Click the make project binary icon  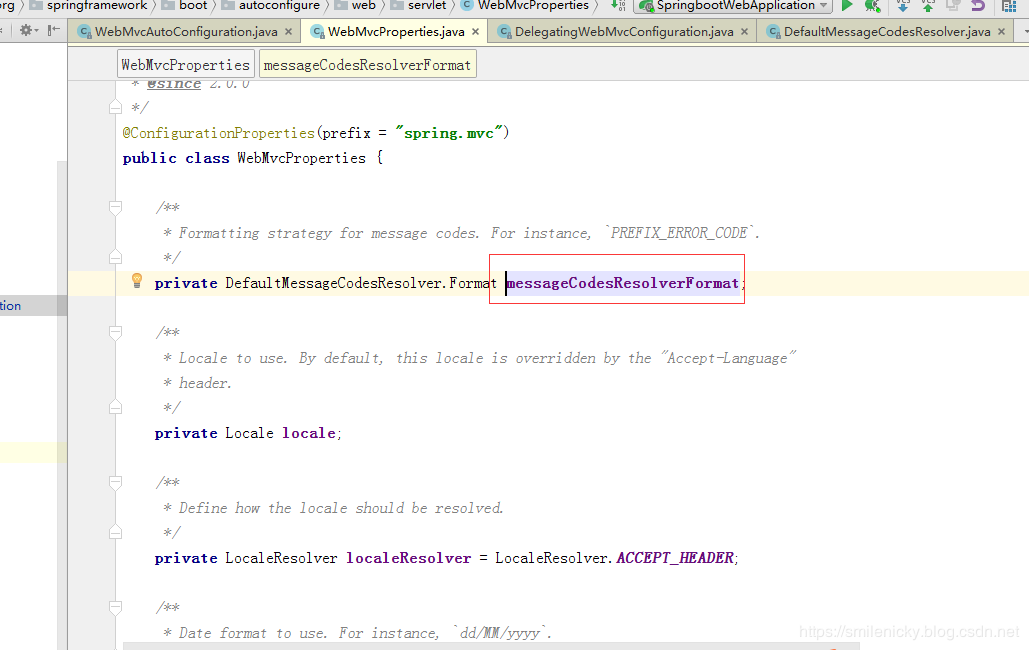pos(618,5)
